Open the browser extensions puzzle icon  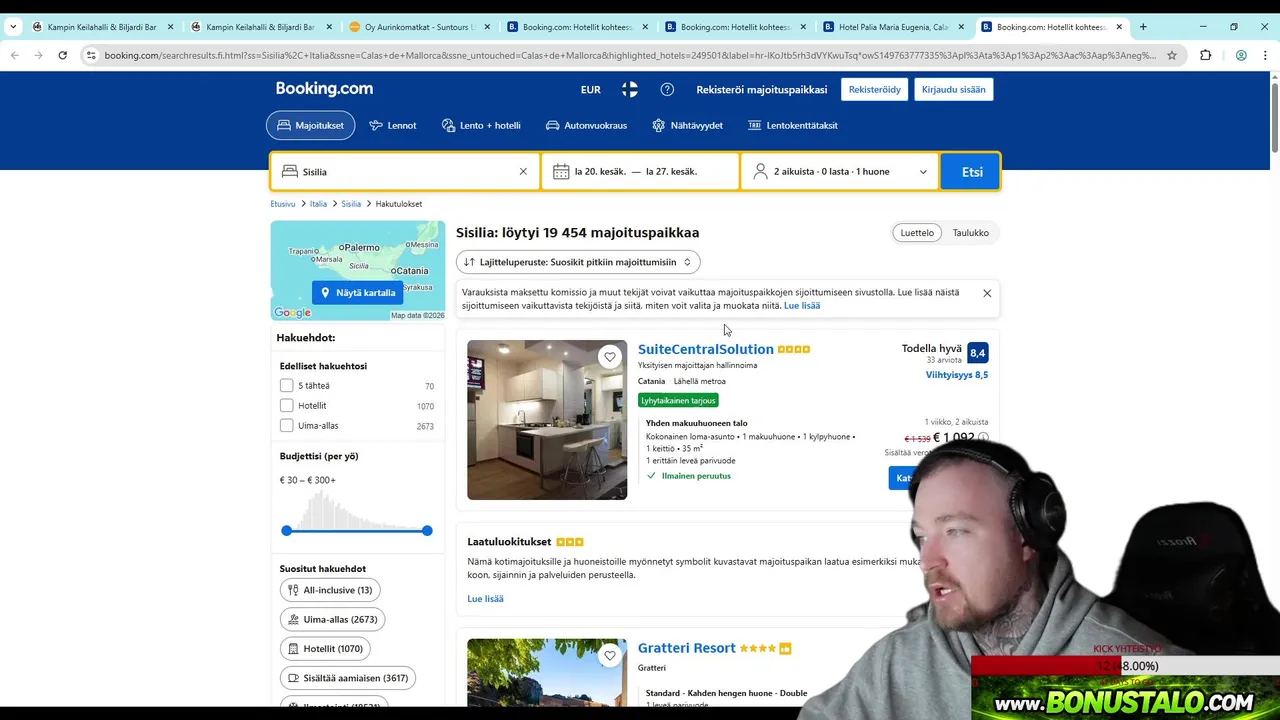click(x=1205, y=55)
